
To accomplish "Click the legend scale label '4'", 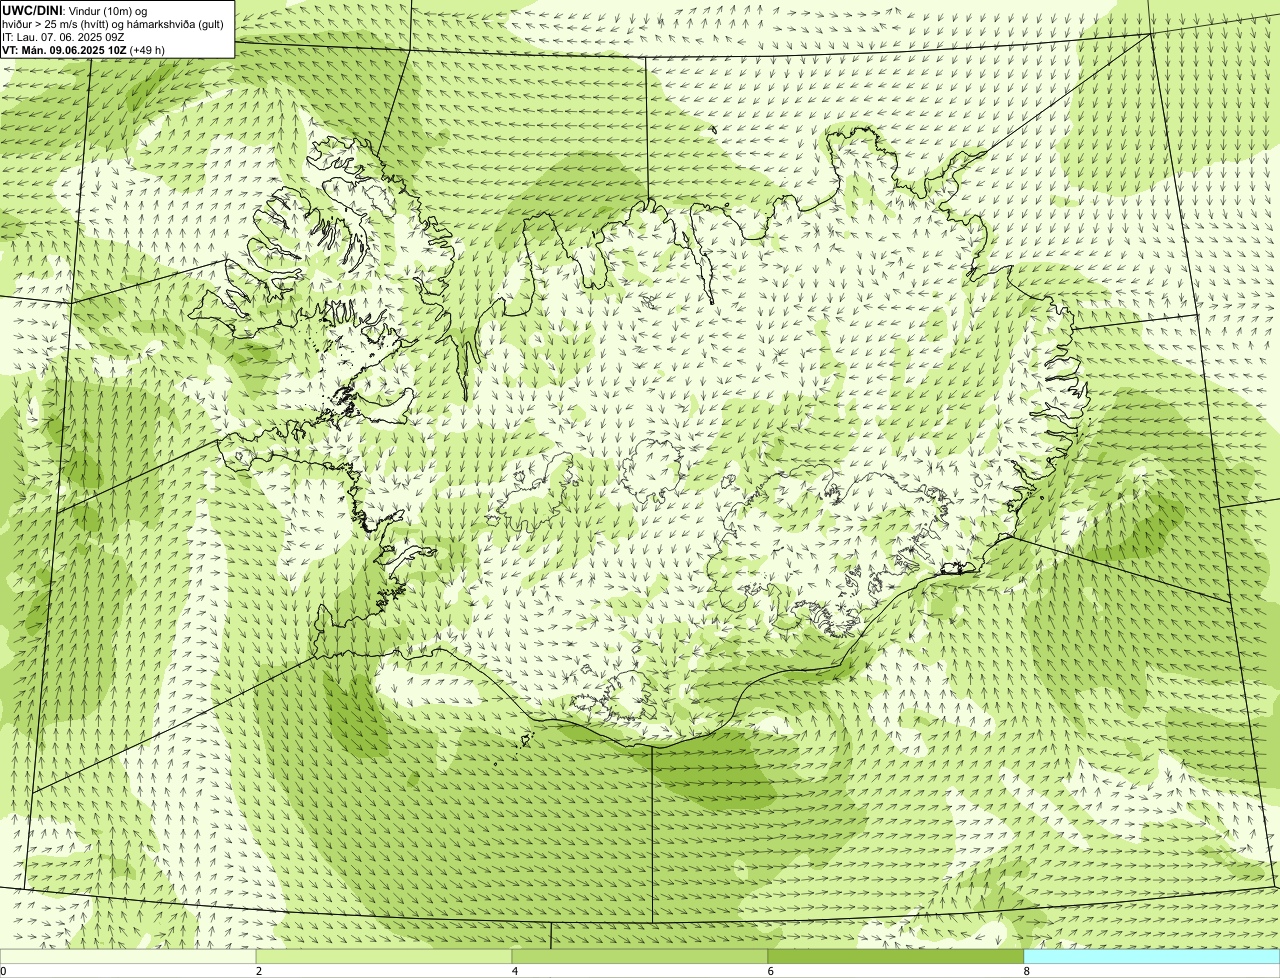I will click(x=515, y=971).
